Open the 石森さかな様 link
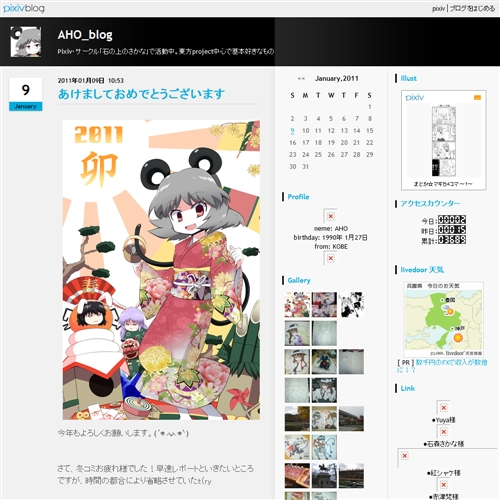The width and height of the screenshot is (500, 500). click(444, 444)
